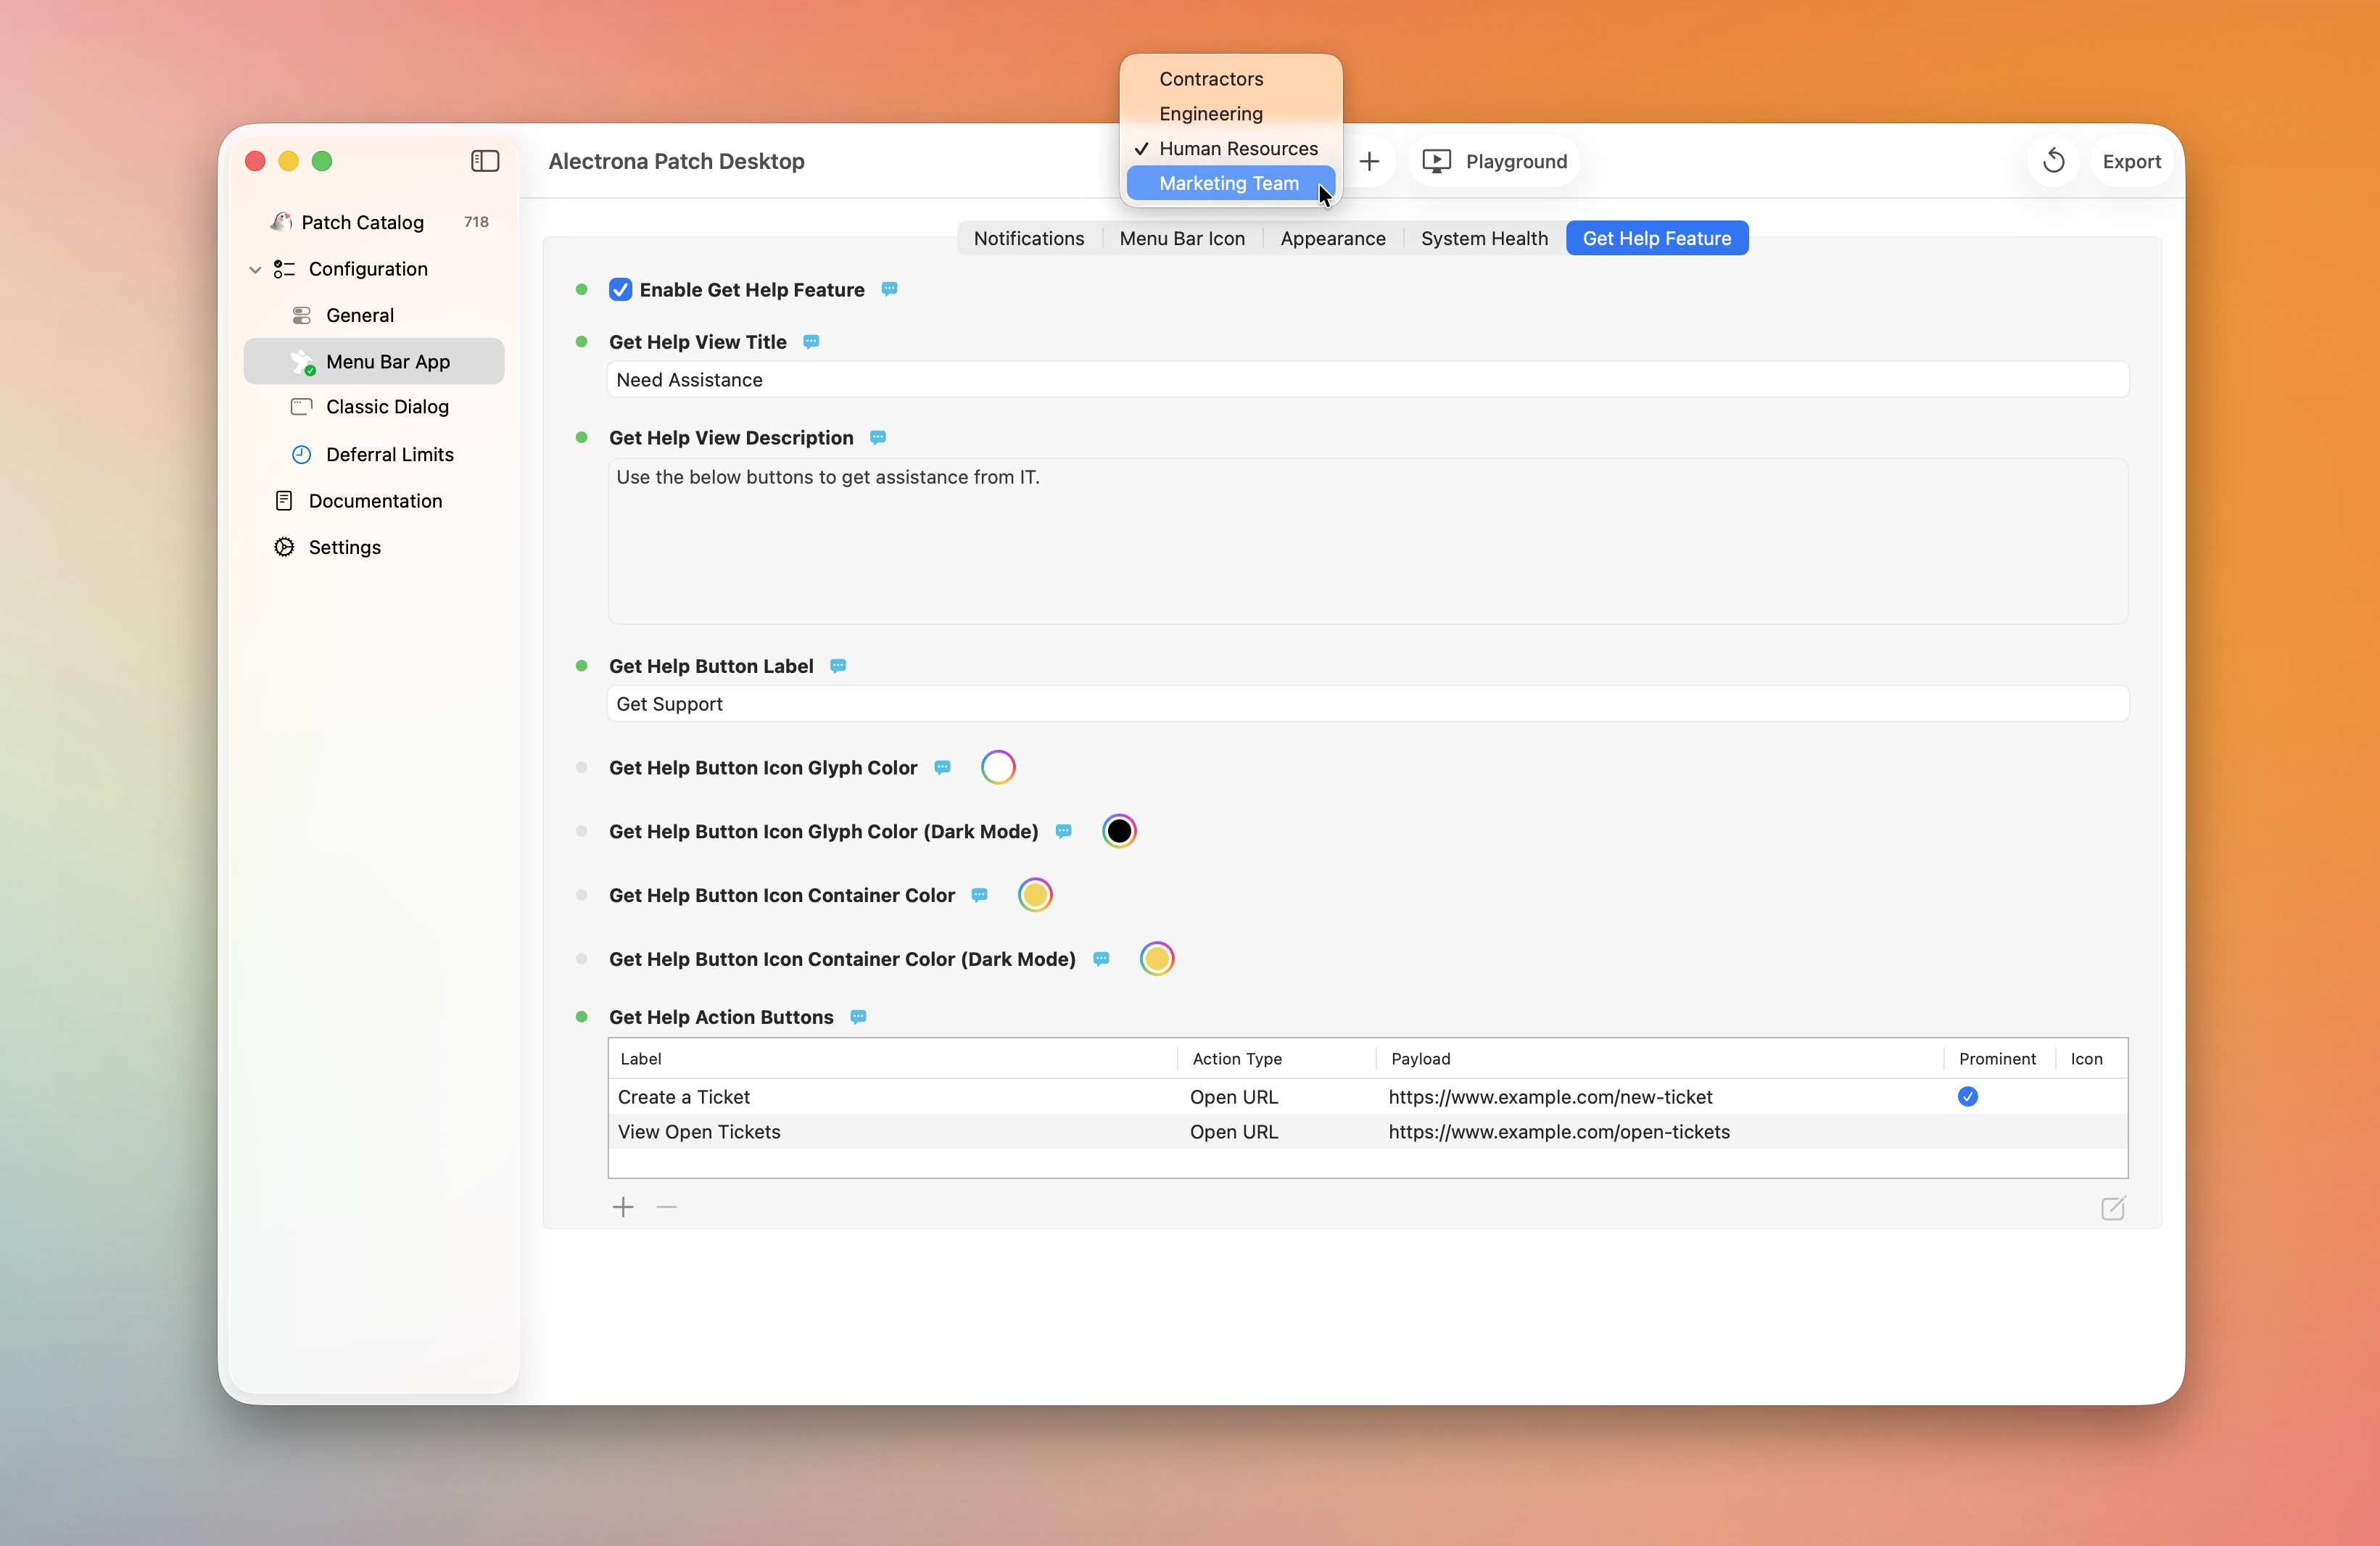
Task: Click the revert circular arrow icon
Action: pos(2053,161)
